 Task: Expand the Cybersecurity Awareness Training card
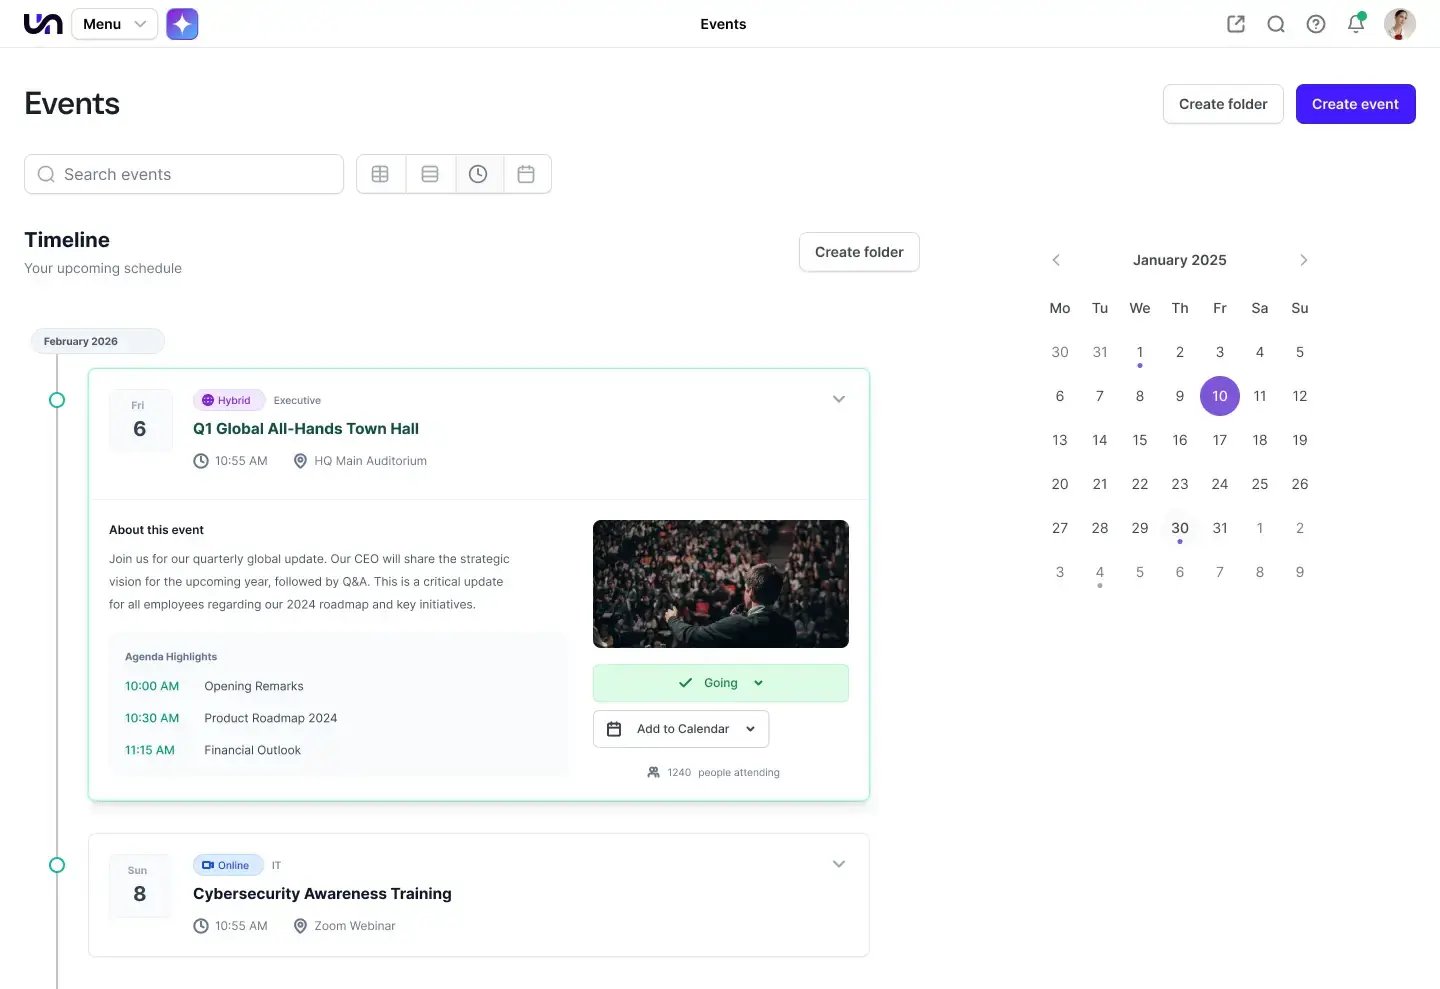(839, 864)
